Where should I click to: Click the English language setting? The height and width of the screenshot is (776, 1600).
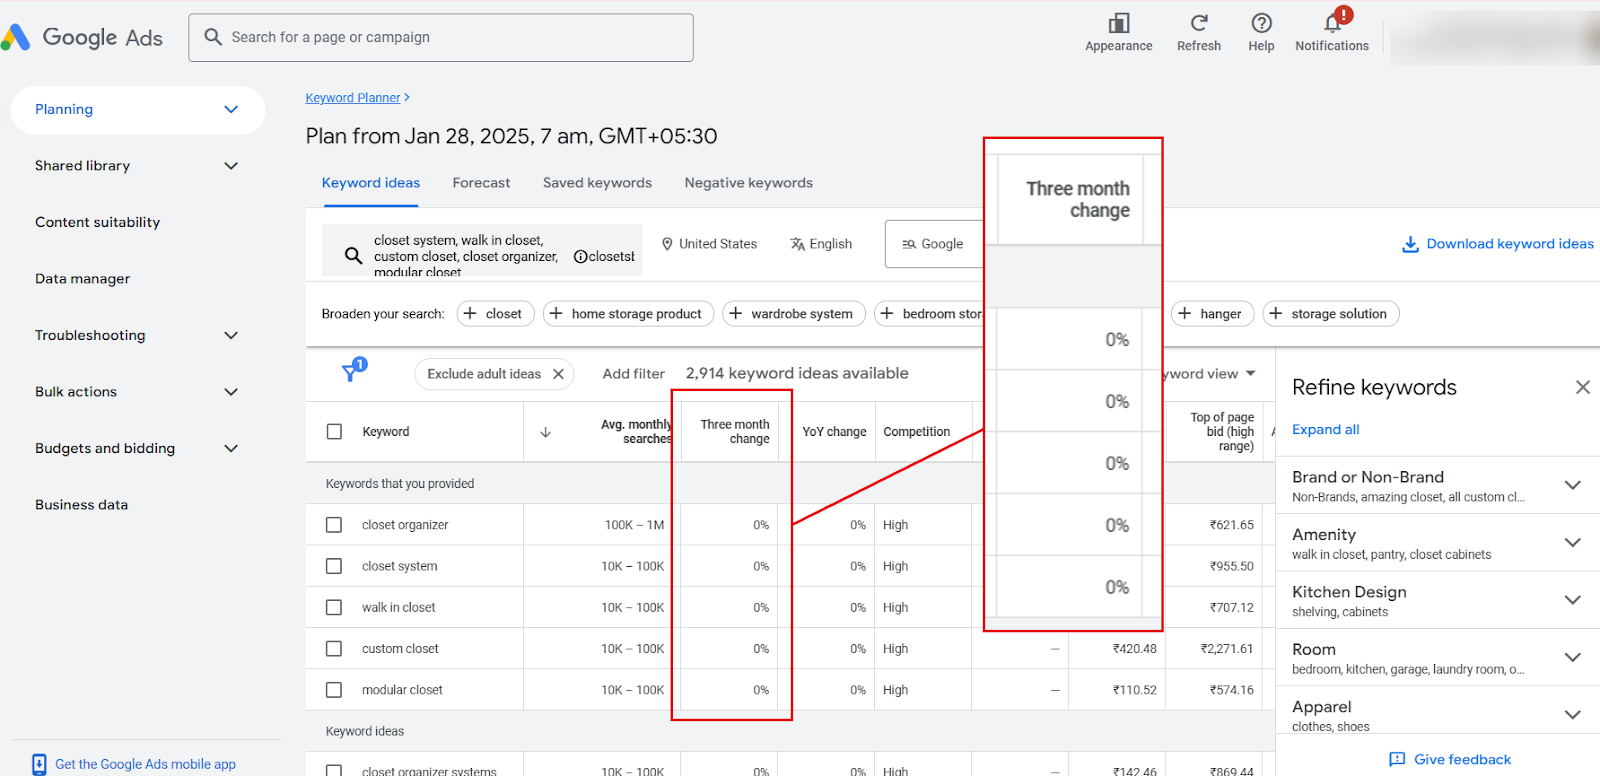(821, 244)
